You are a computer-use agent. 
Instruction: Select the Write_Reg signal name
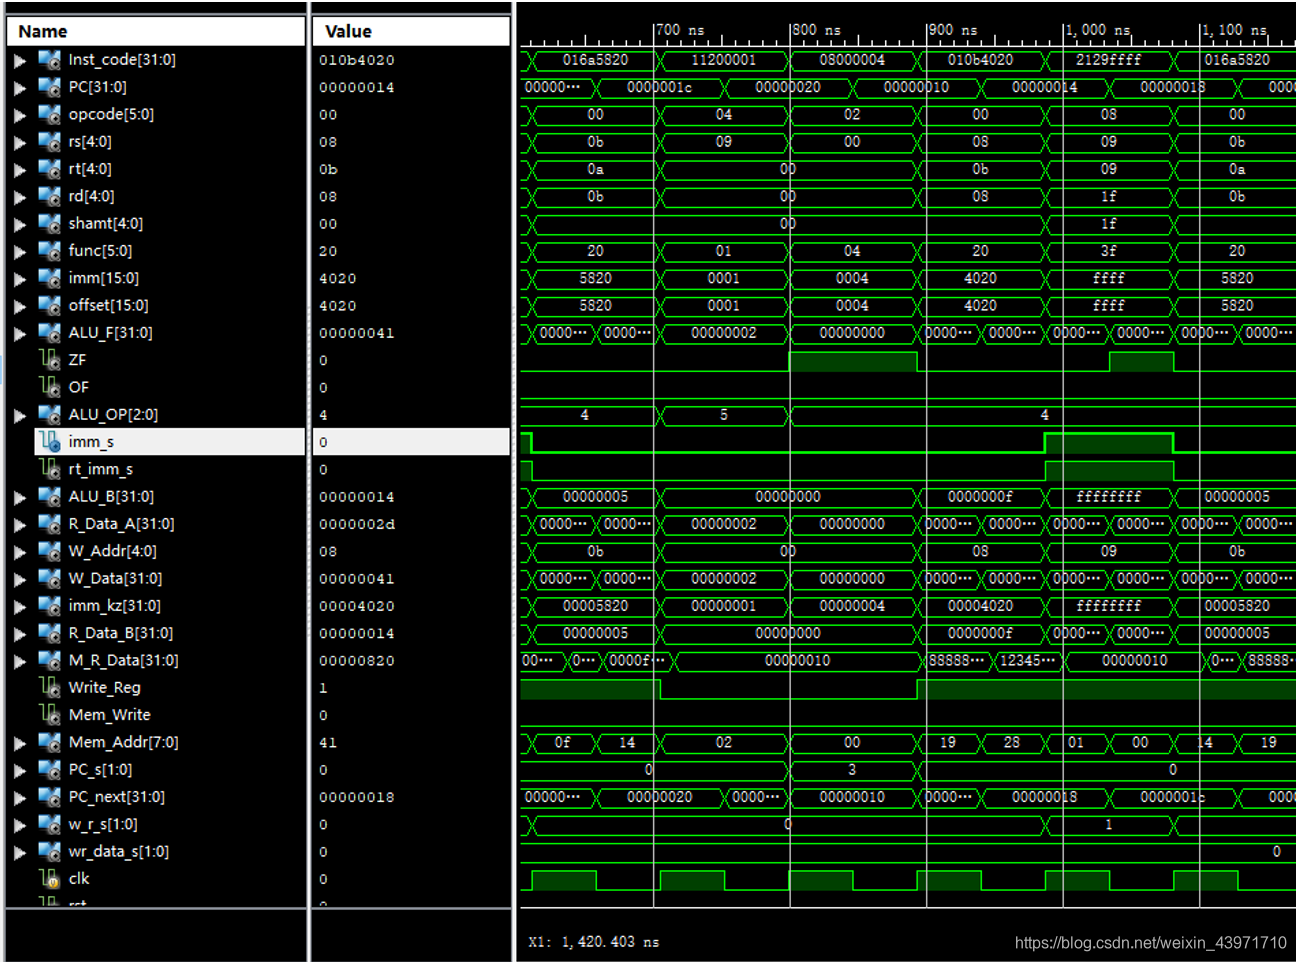105,688
